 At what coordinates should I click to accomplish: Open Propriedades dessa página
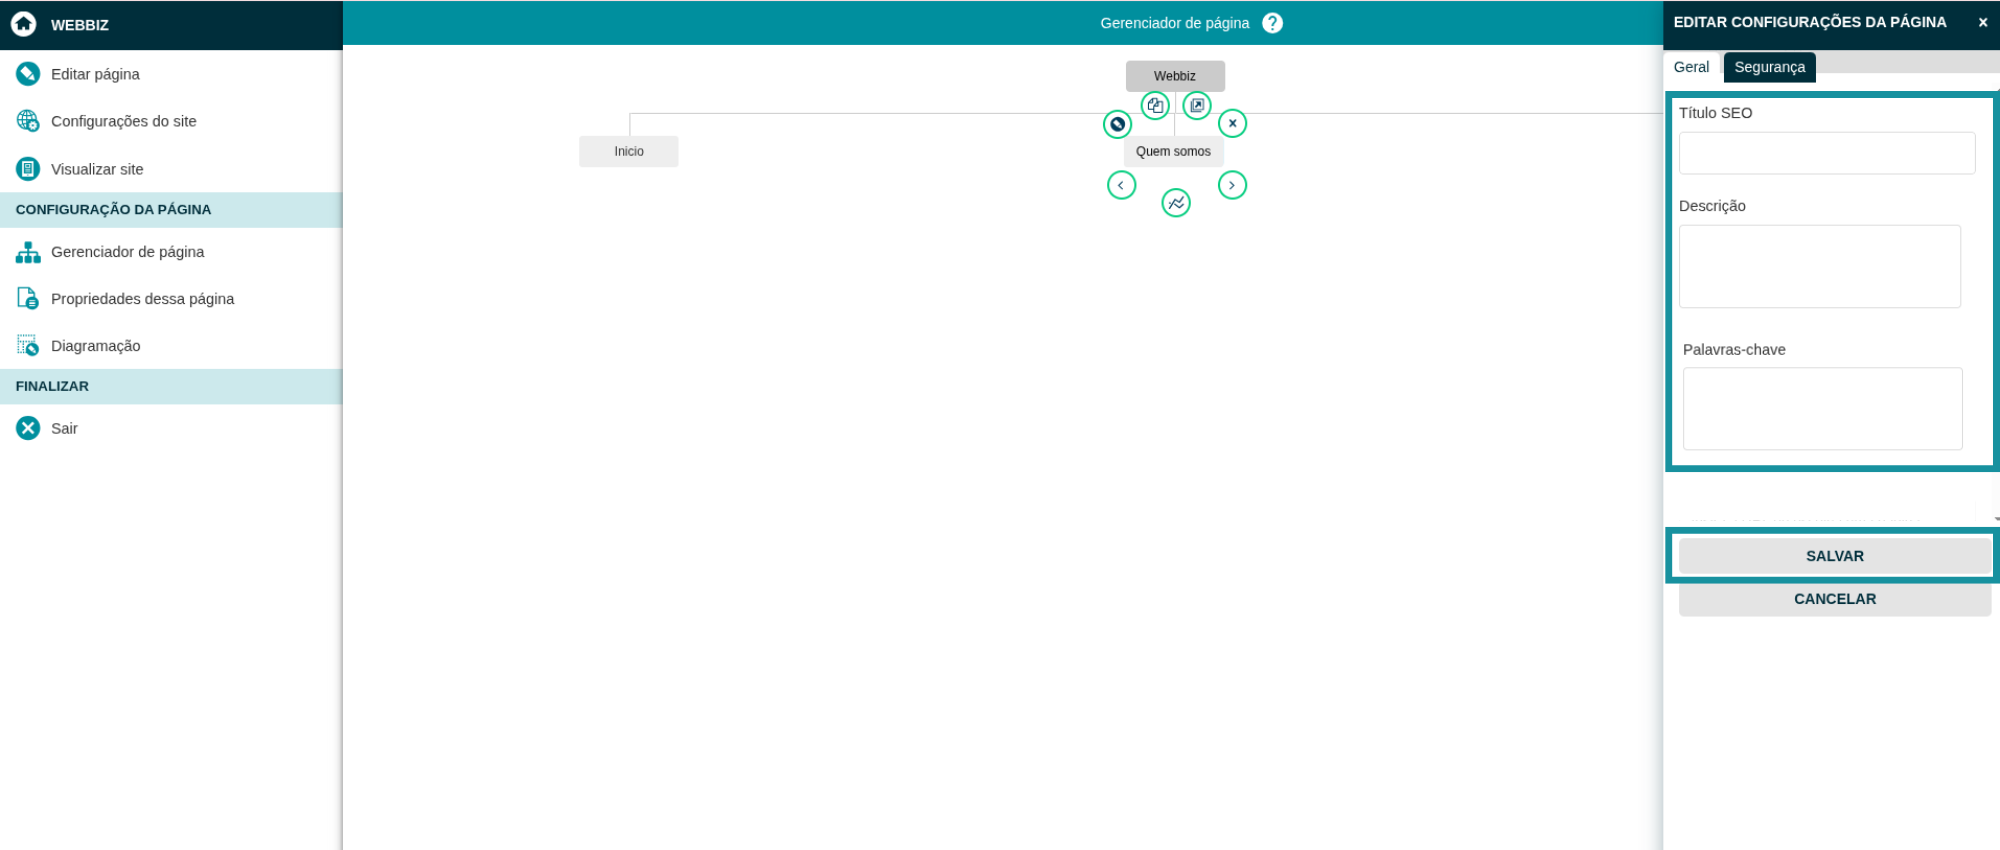point(142,299)
